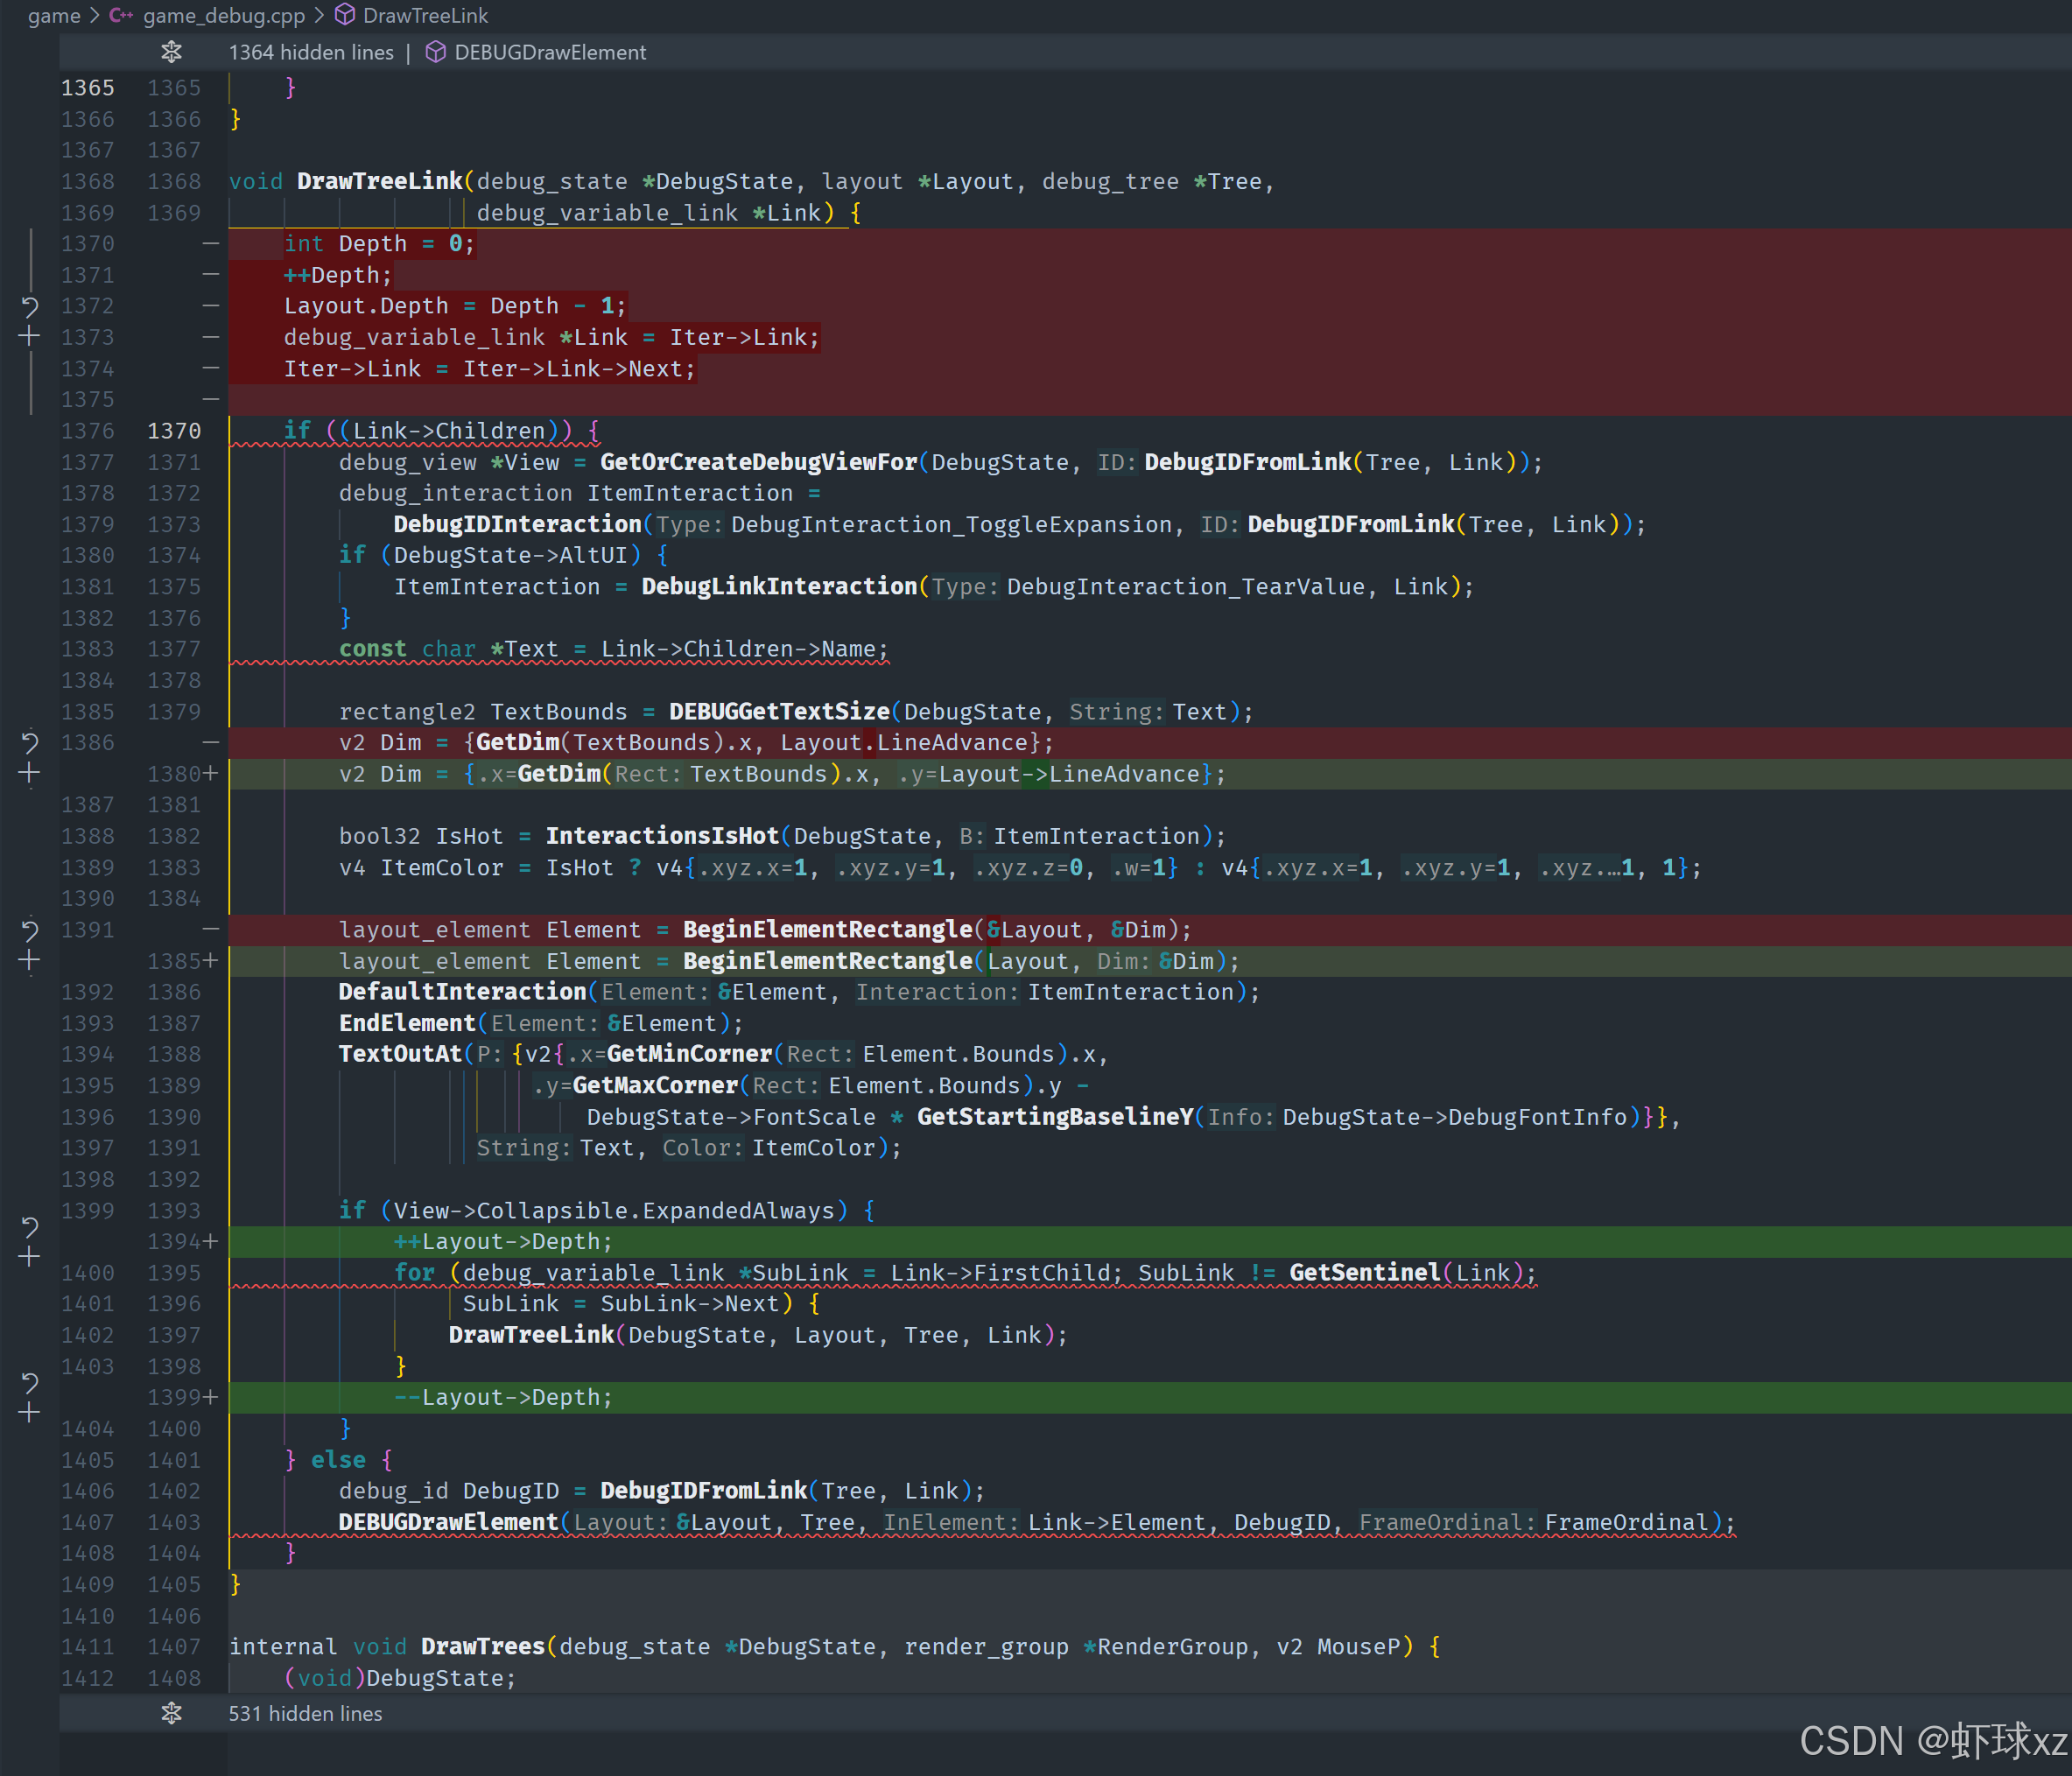The height and width of the screenshot is (1776, 2072).
Task: Click the 531 hidden lines text
Action: tap(305, 1713)
